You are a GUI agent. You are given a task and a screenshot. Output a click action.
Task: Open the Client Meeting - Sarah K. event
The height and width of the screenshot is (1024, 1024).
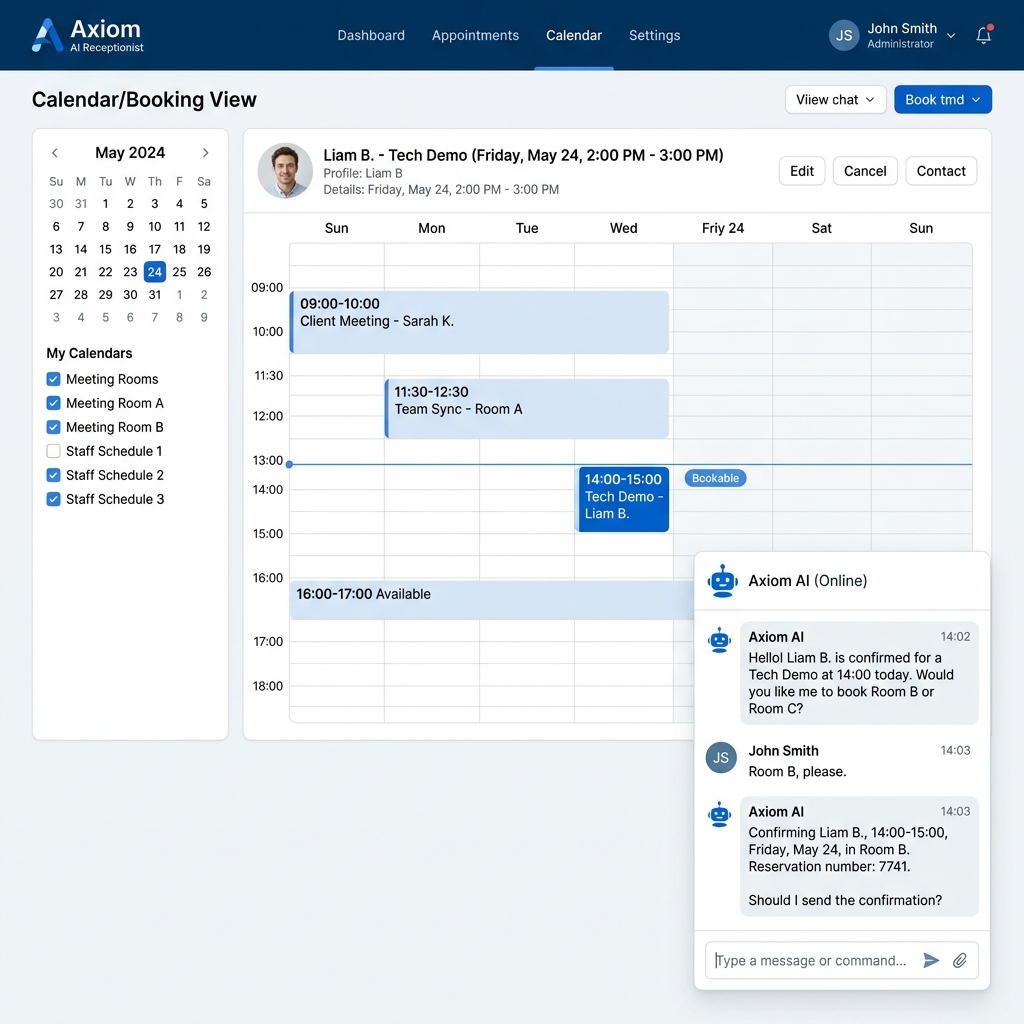pos(479,322)
